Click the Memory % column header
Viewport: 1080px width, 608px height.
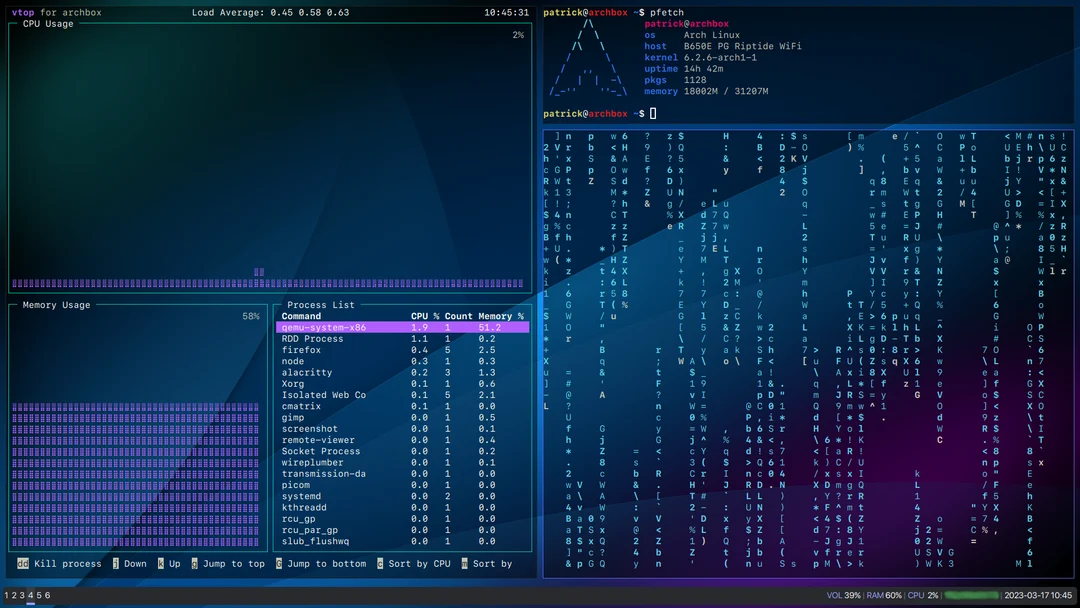click(x=500, y=316)
